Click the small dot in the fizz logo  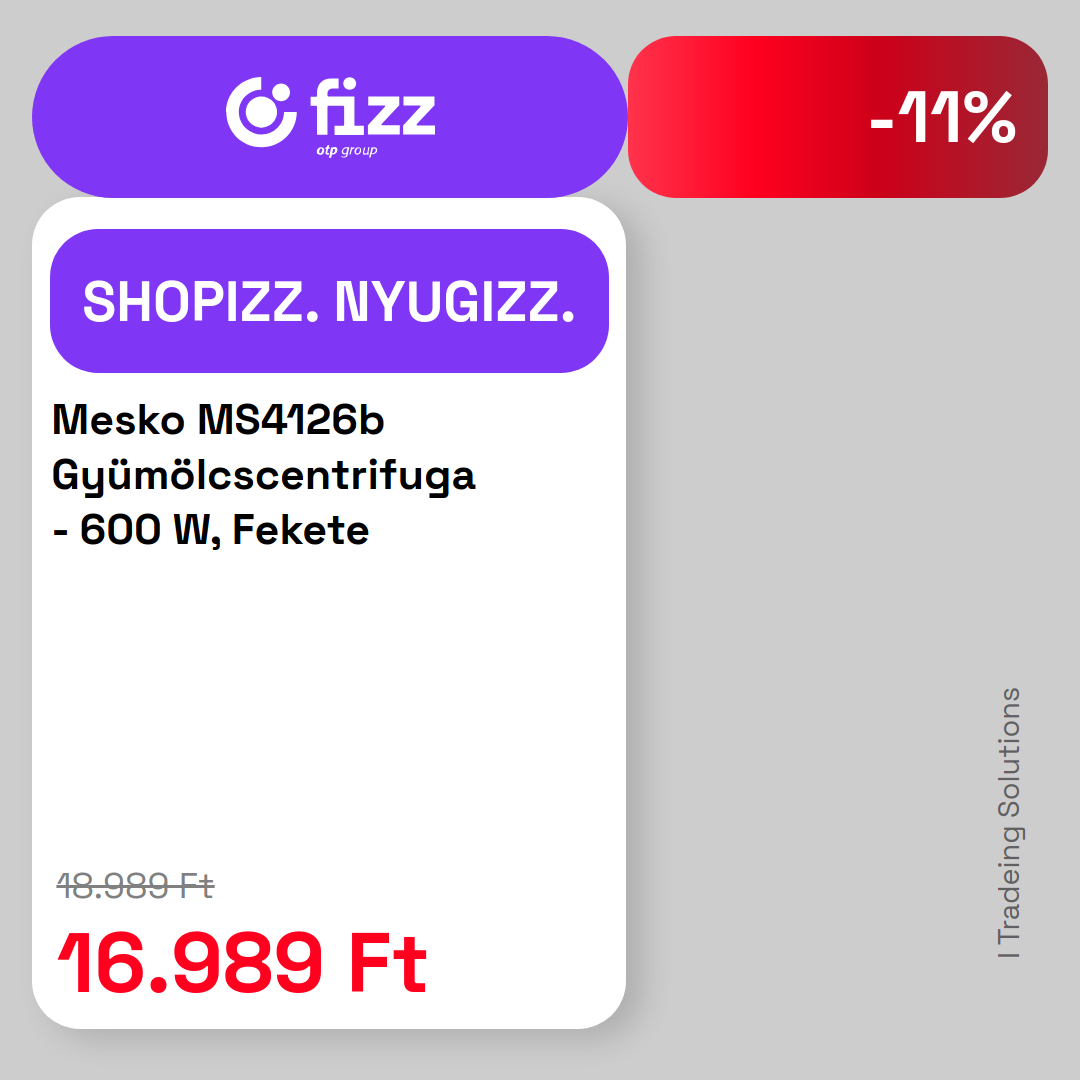click(x=281, y=95)
